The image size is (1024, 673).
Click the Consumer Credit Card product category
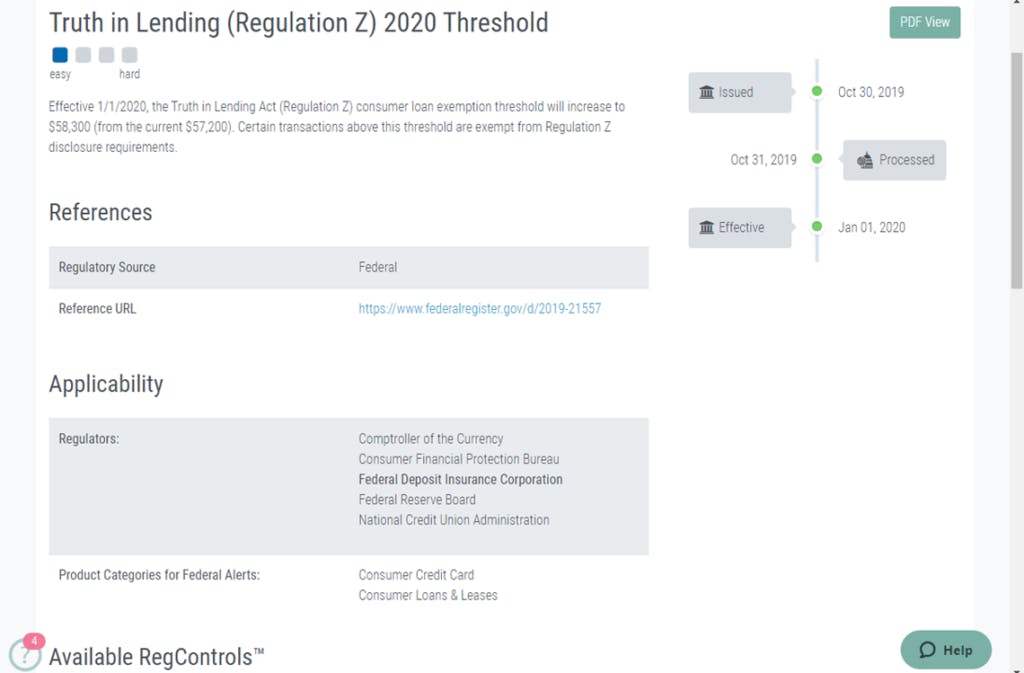pos(416,575)
